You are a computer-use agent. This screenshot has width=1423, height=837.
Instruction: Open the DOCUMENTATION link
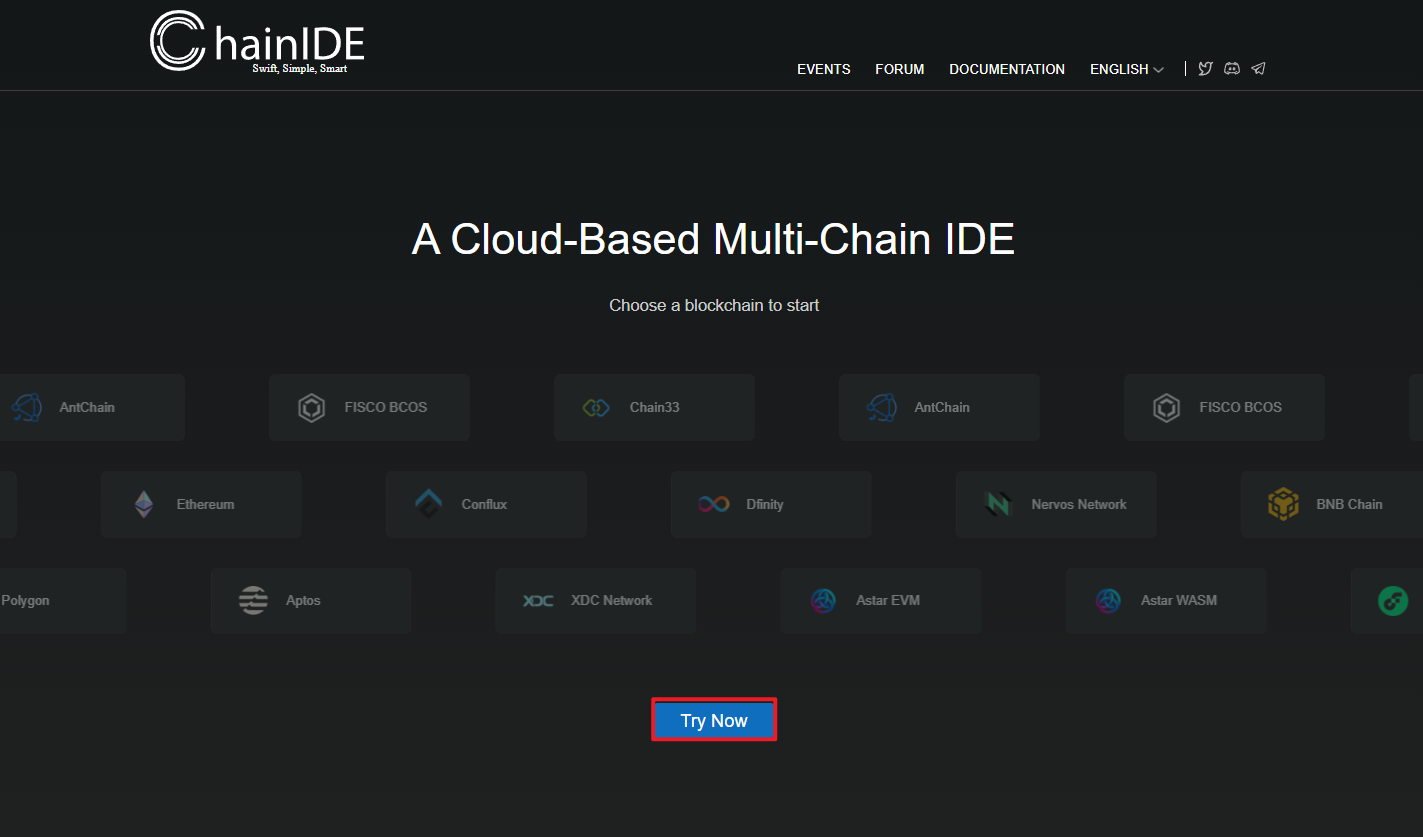(x=1006, y=69)
